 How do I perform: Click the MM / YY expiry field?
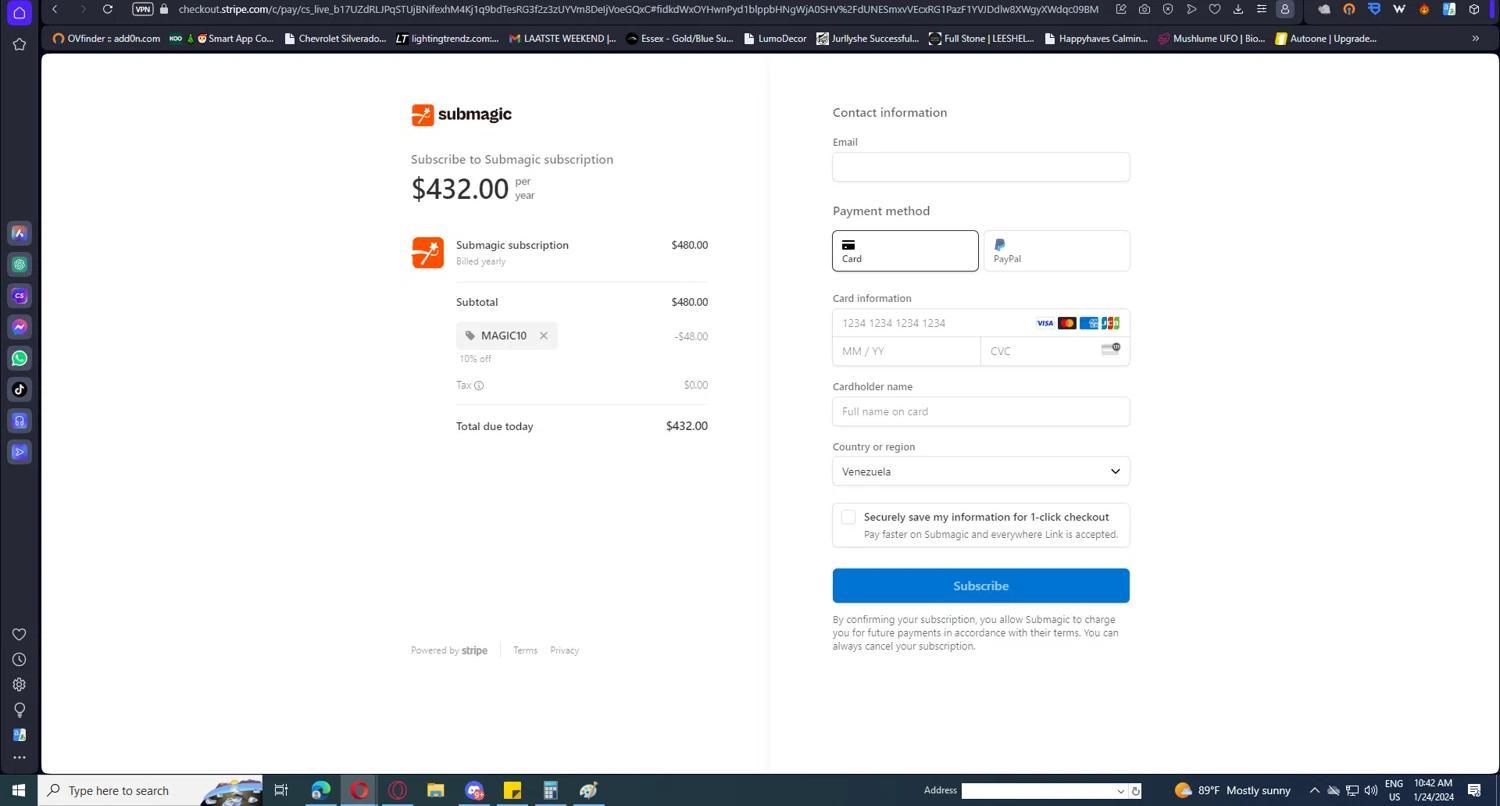coord(906,352)
